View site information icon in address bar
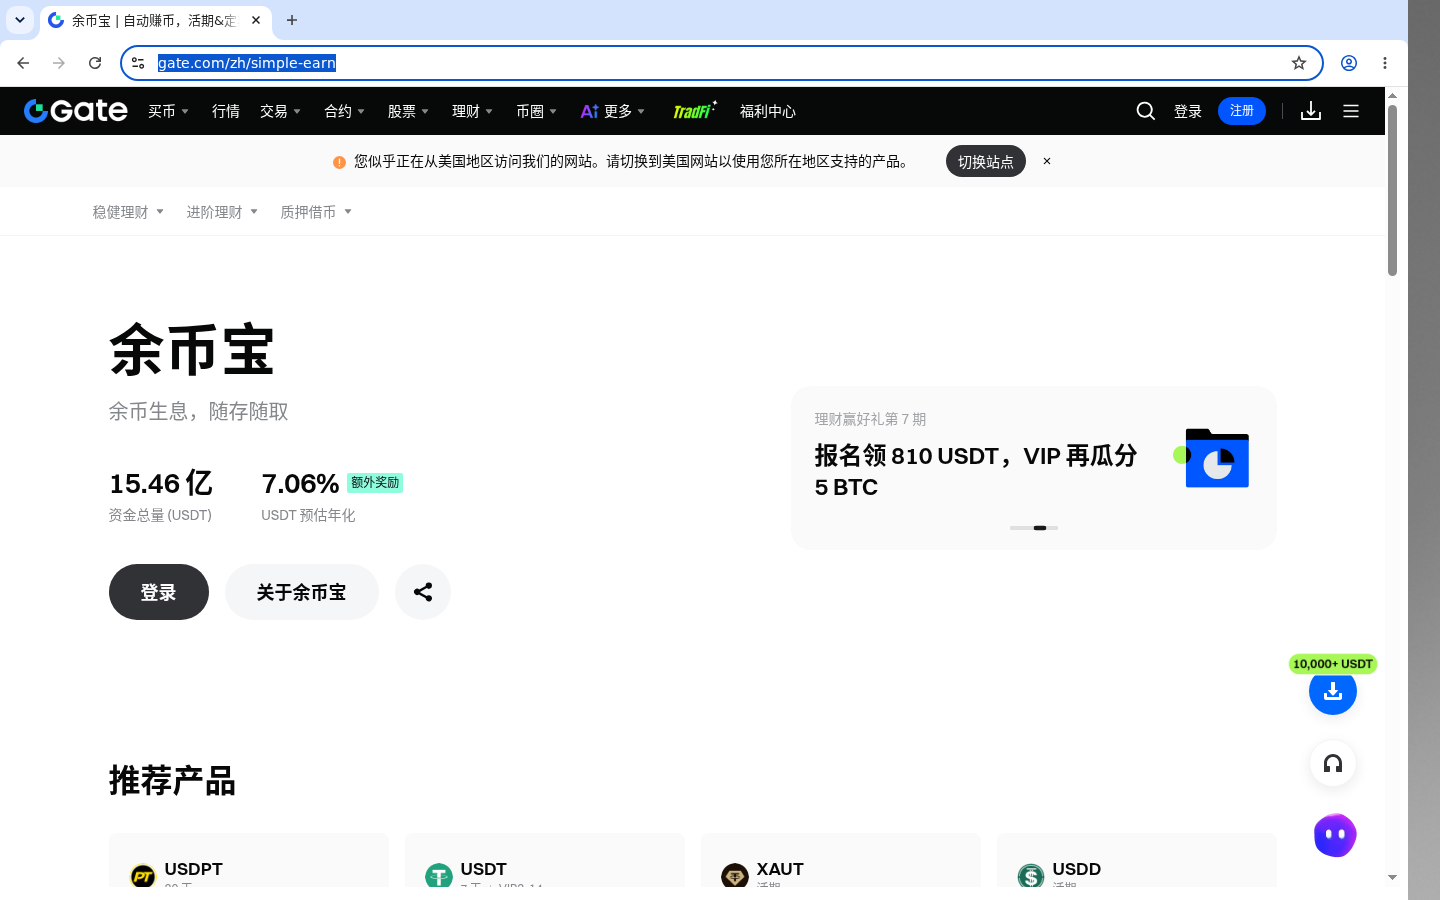 click(x=138, y=63)
